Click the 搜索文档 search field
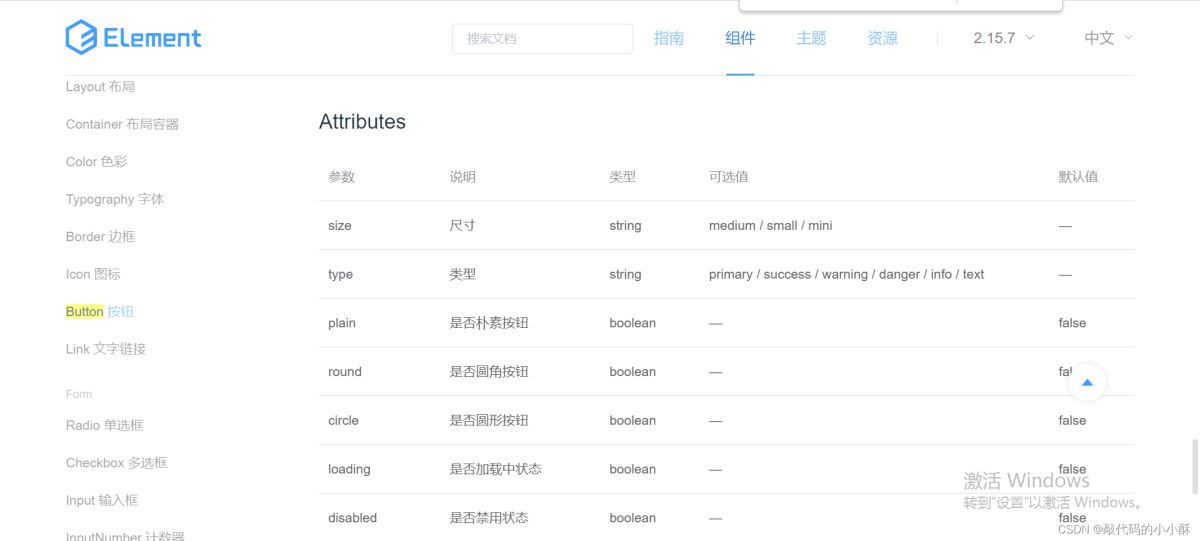Image resolution: width=1200 pixels, height=541 pixels. (x=542, y=38)
